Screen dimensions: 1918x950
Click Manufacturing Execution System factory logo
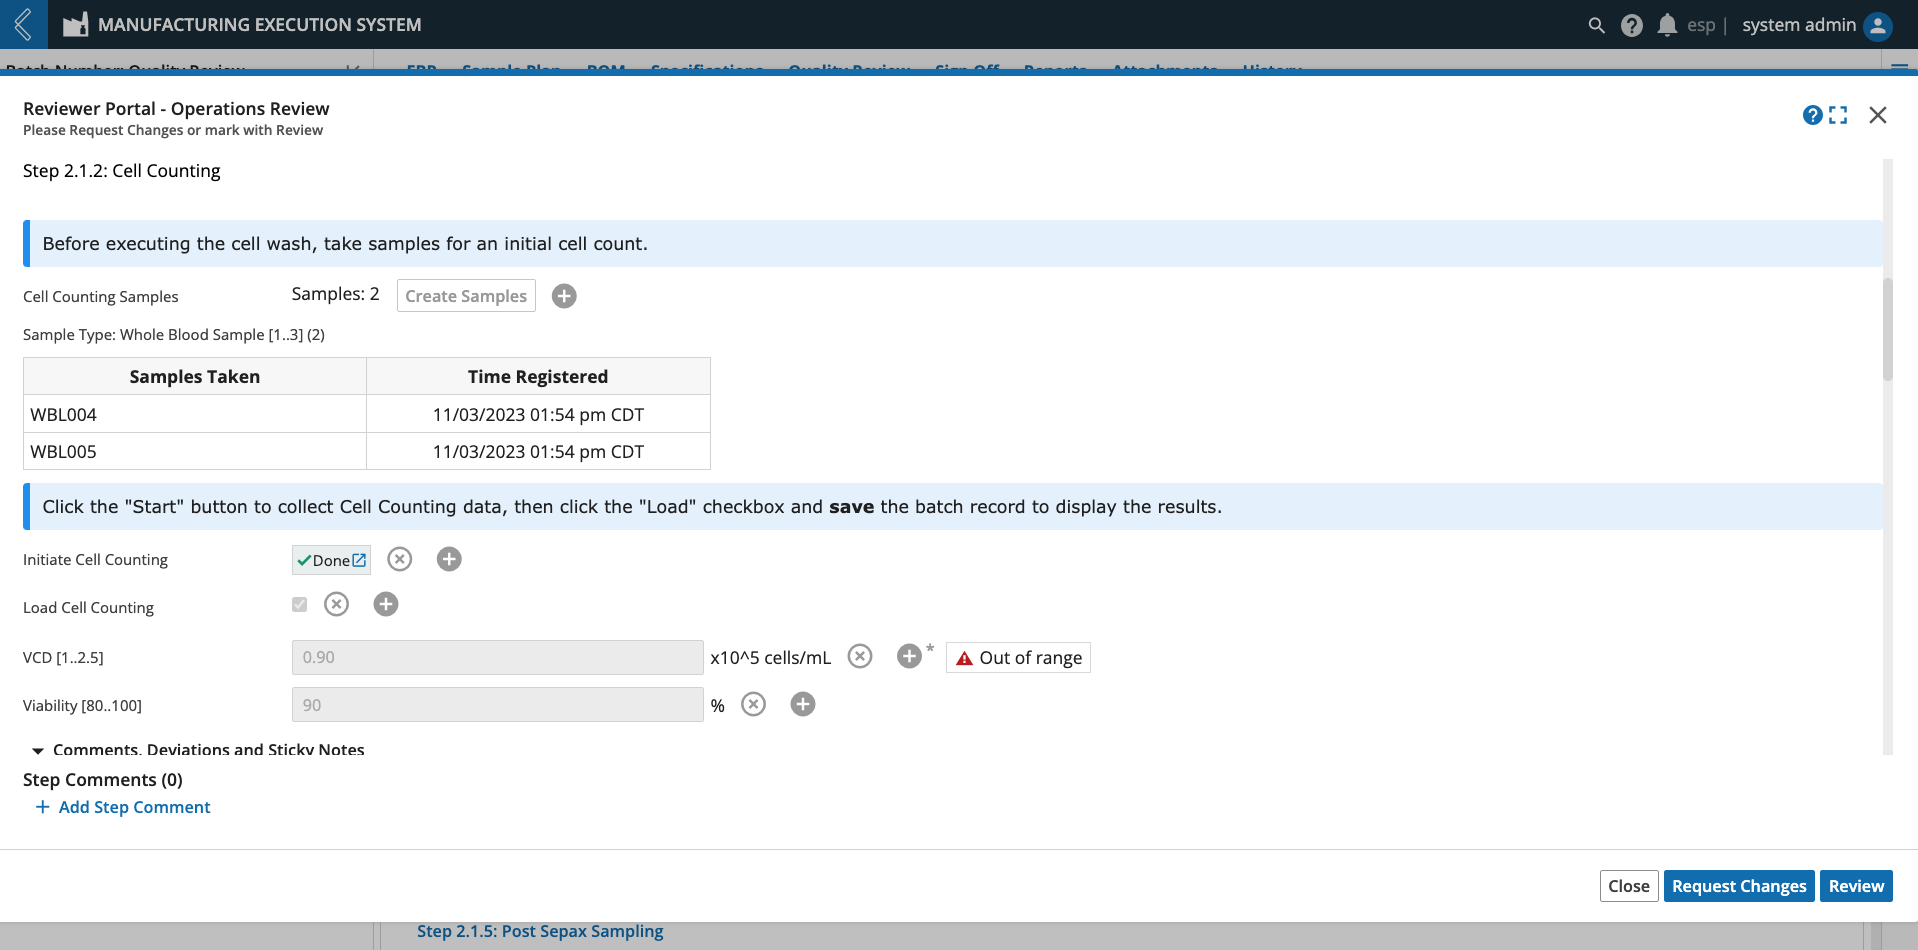[76, 24]
